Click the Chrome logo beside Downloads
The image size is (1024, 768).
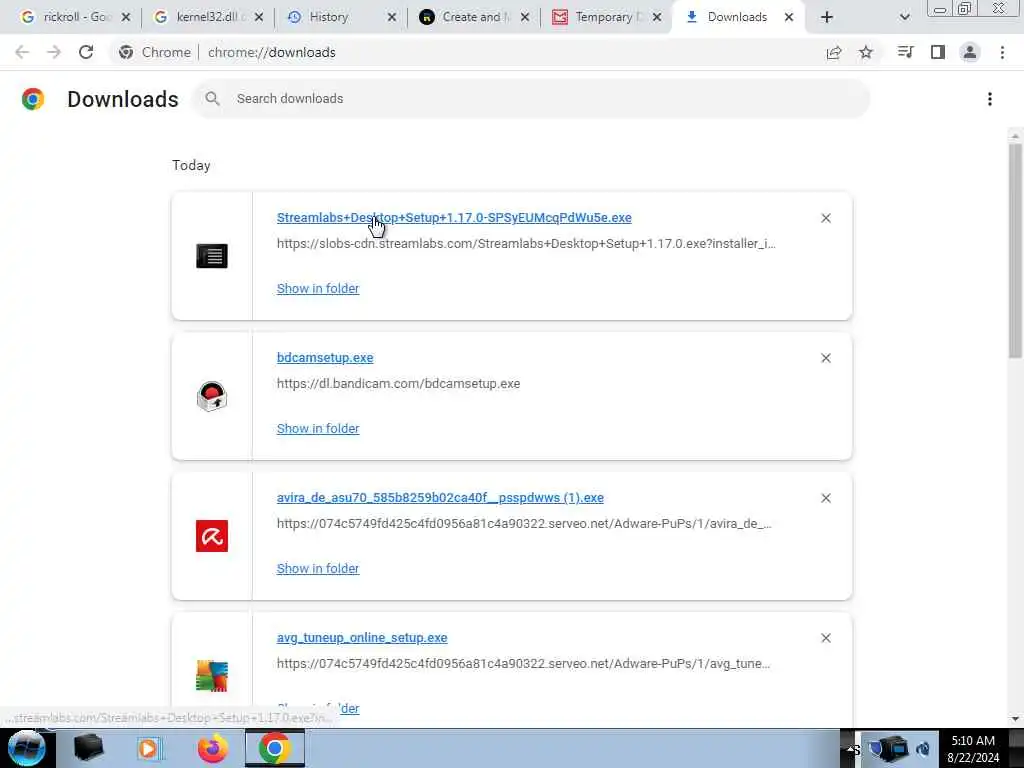pos(33,99)
